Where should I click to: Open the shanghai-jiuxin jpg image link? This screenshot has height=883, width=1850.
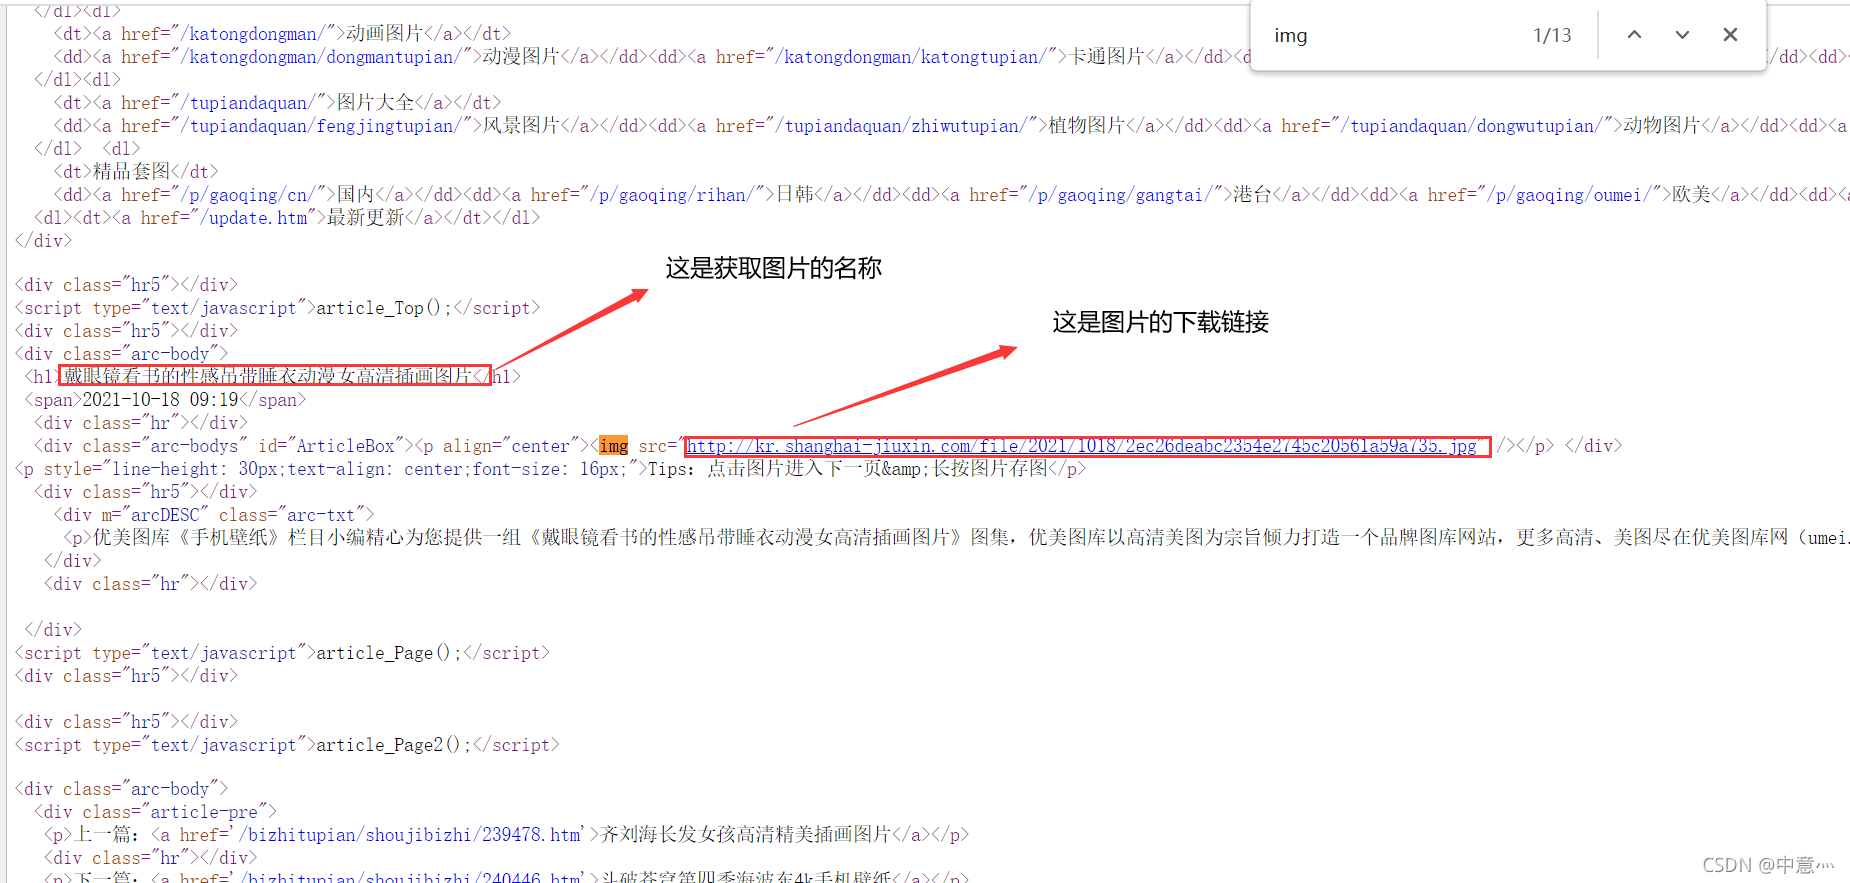[1082, 446]
